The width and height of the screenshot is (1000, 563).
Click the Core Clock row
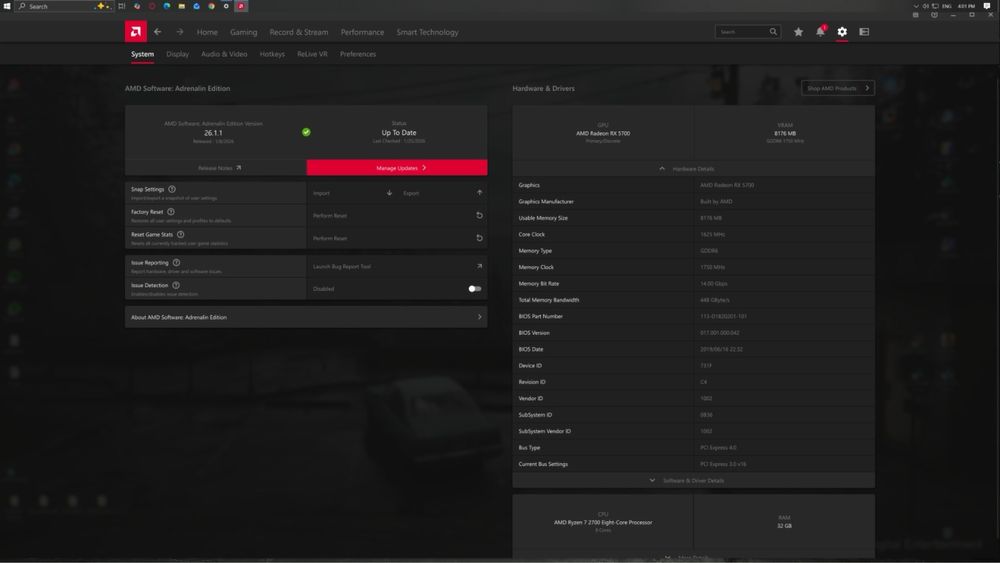coord(694,235)
